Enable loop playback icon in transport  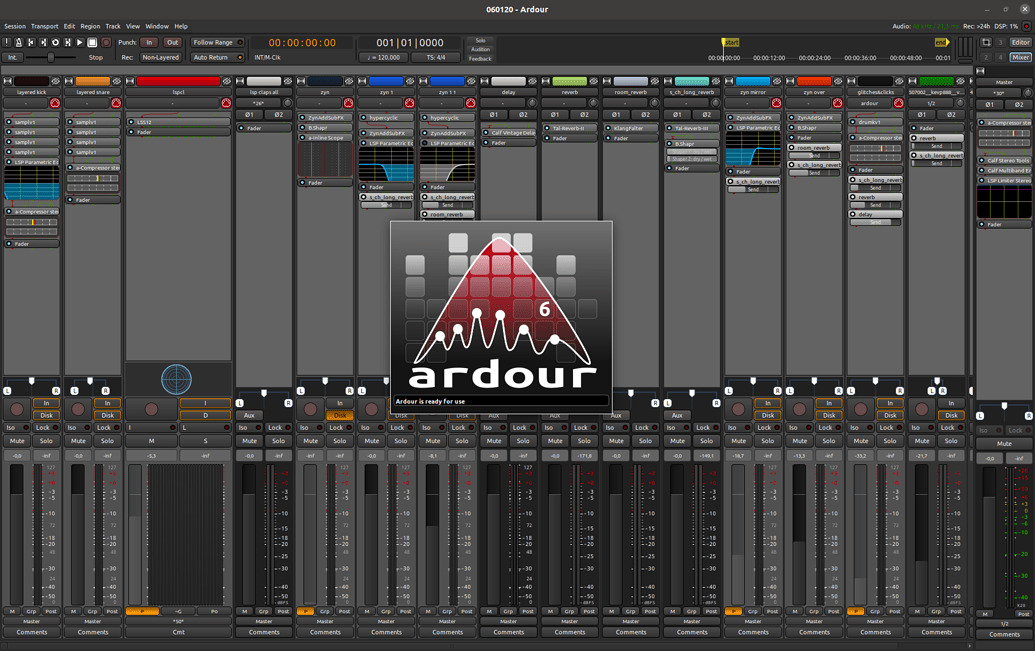55,43
